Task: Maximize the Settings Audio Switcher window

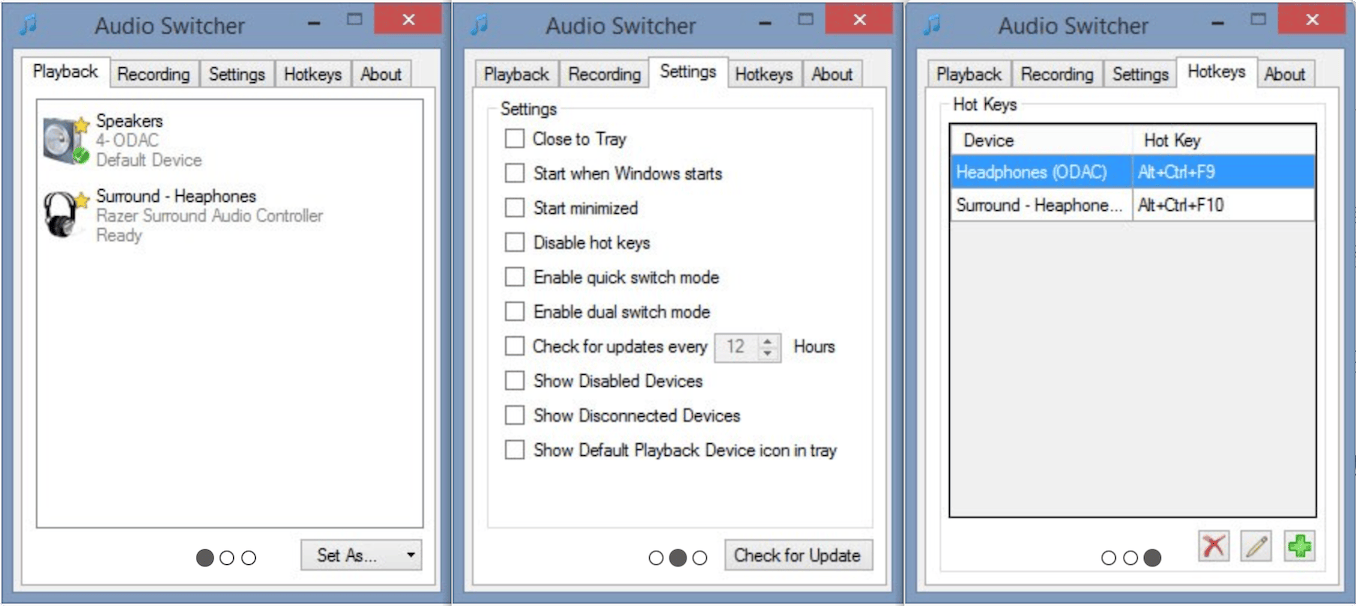Action: (x=806, y=19)
